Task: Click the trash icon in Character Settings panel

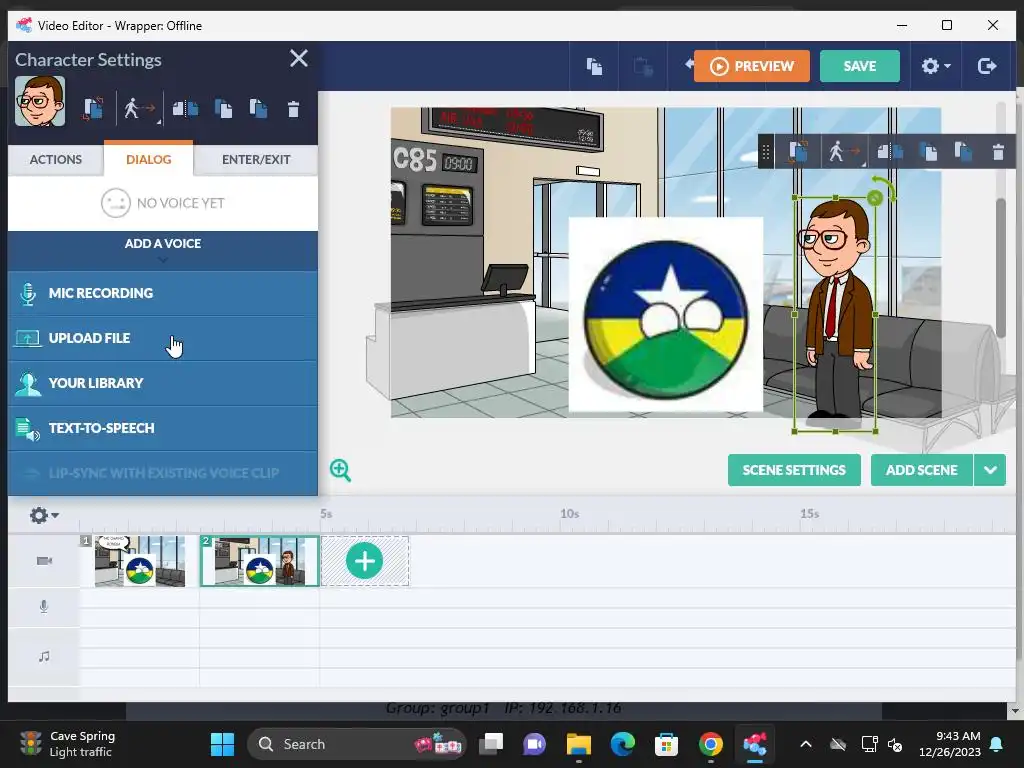Action: [x=293, y=109]
